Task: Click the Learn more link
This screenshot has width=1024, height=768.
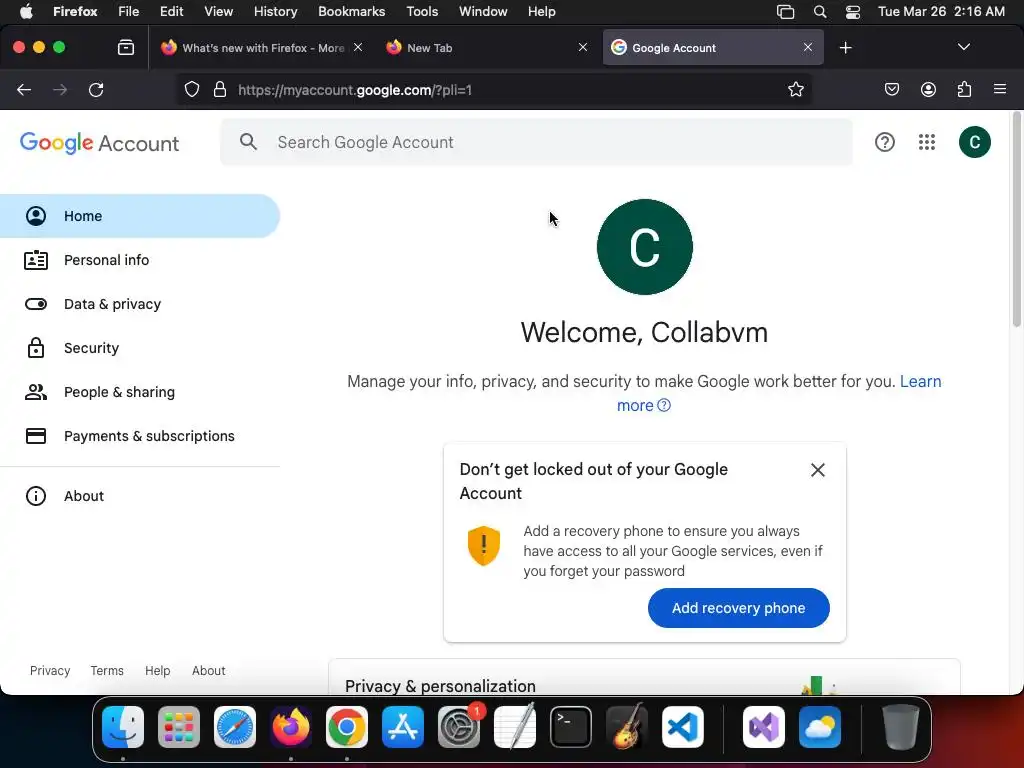Action: tap(920, 381)
